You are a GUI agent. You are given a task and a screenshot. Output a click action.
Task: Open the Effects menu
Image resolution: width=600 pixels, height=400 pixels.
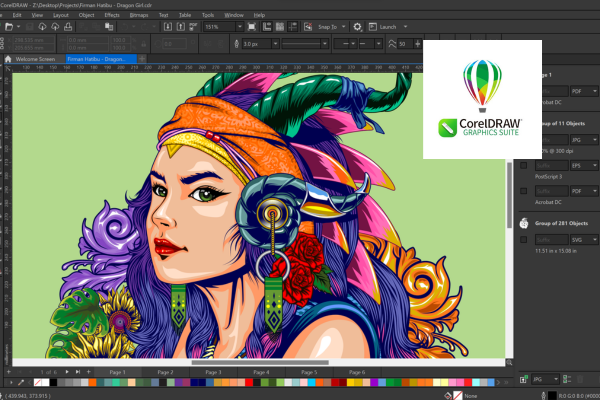click(x=112, y=15)
